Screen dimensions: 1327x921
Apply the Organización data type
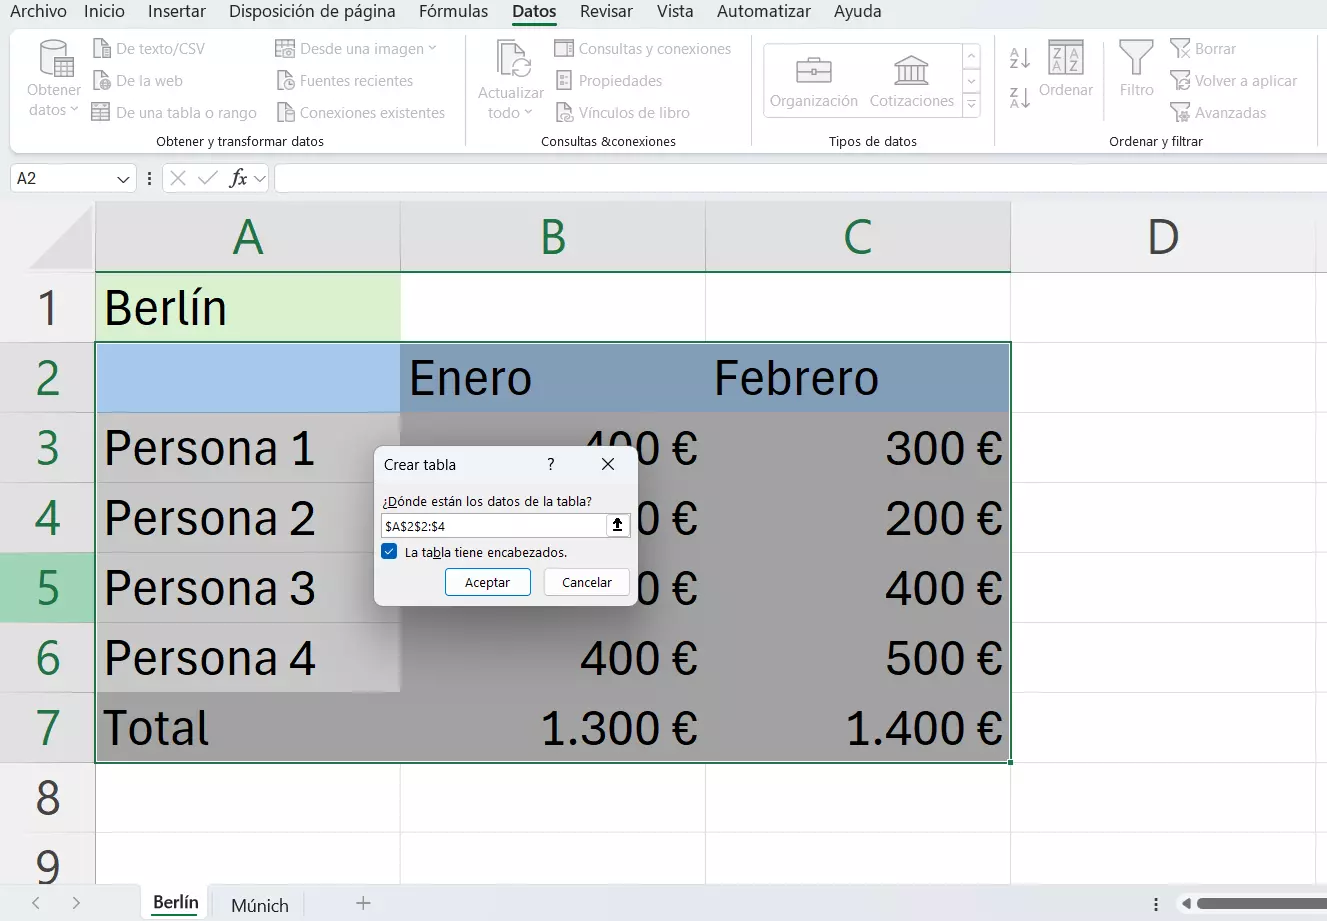pyautogui.click(x=813, y=80)
